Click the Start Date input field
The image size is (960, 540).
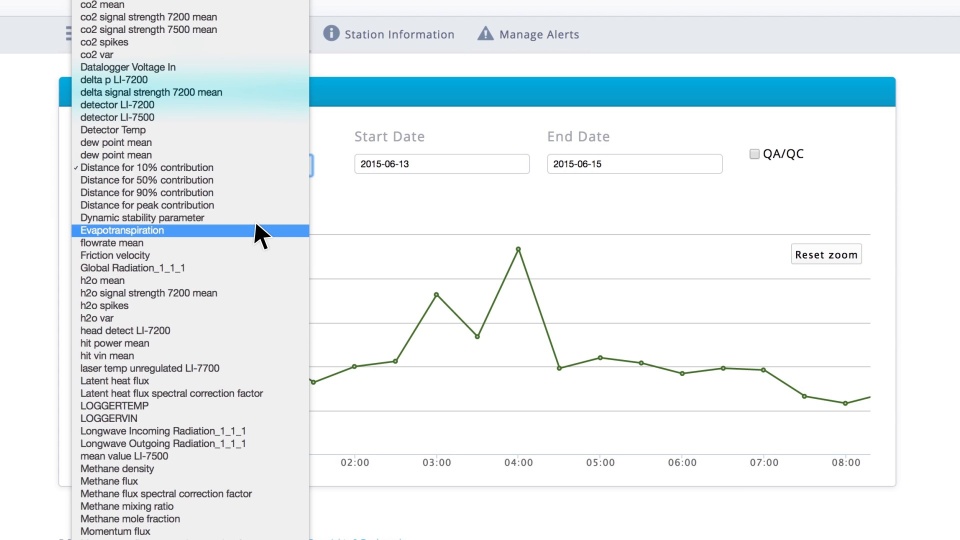click(x=441, y=164)
